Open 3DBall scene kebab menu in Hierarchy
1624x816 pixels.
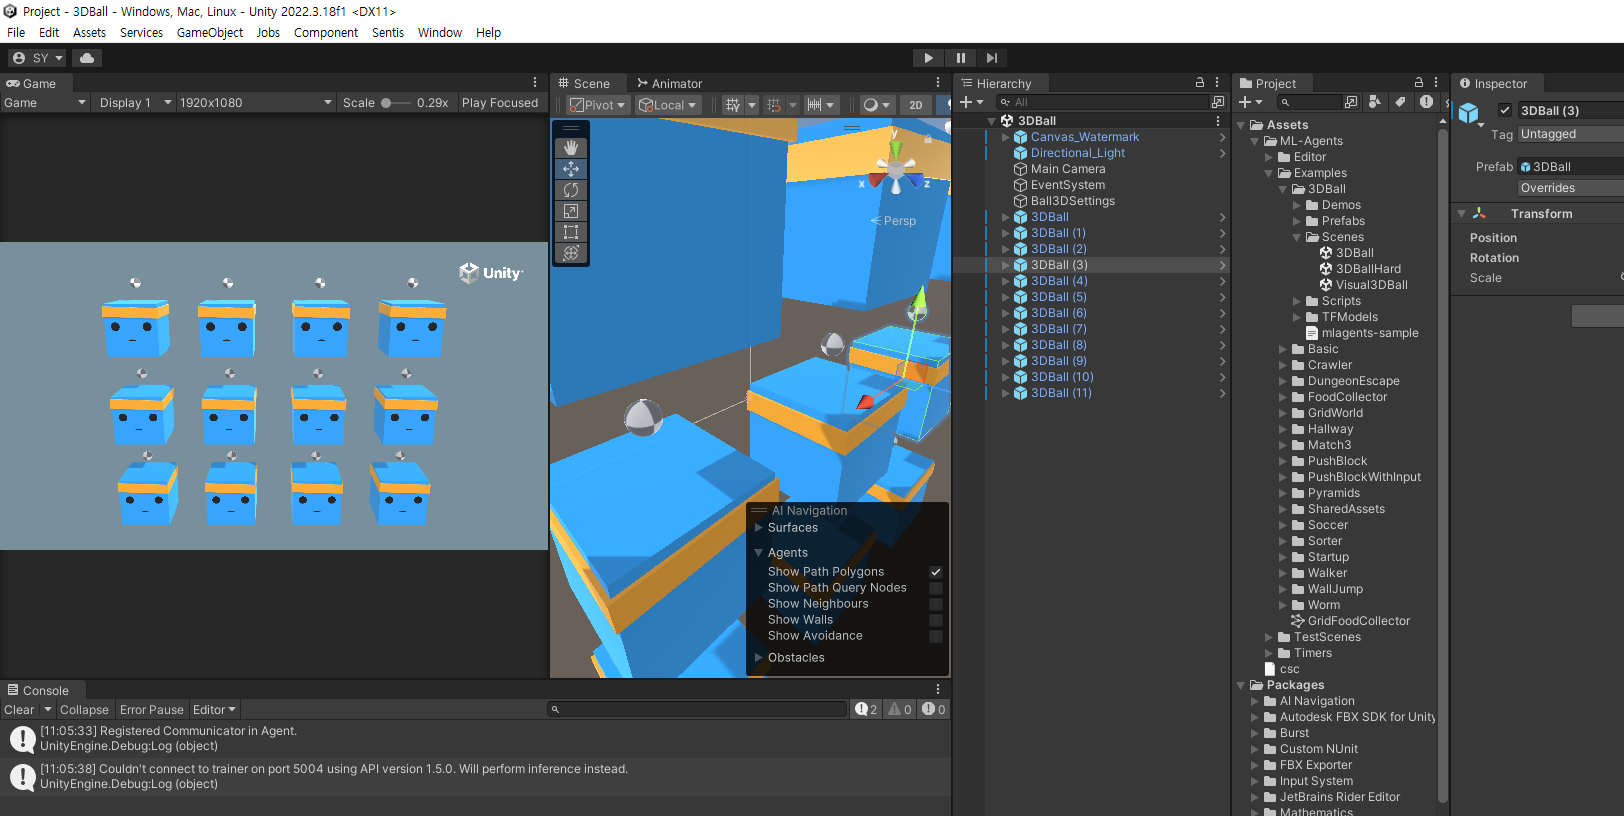click(1217, 121)
